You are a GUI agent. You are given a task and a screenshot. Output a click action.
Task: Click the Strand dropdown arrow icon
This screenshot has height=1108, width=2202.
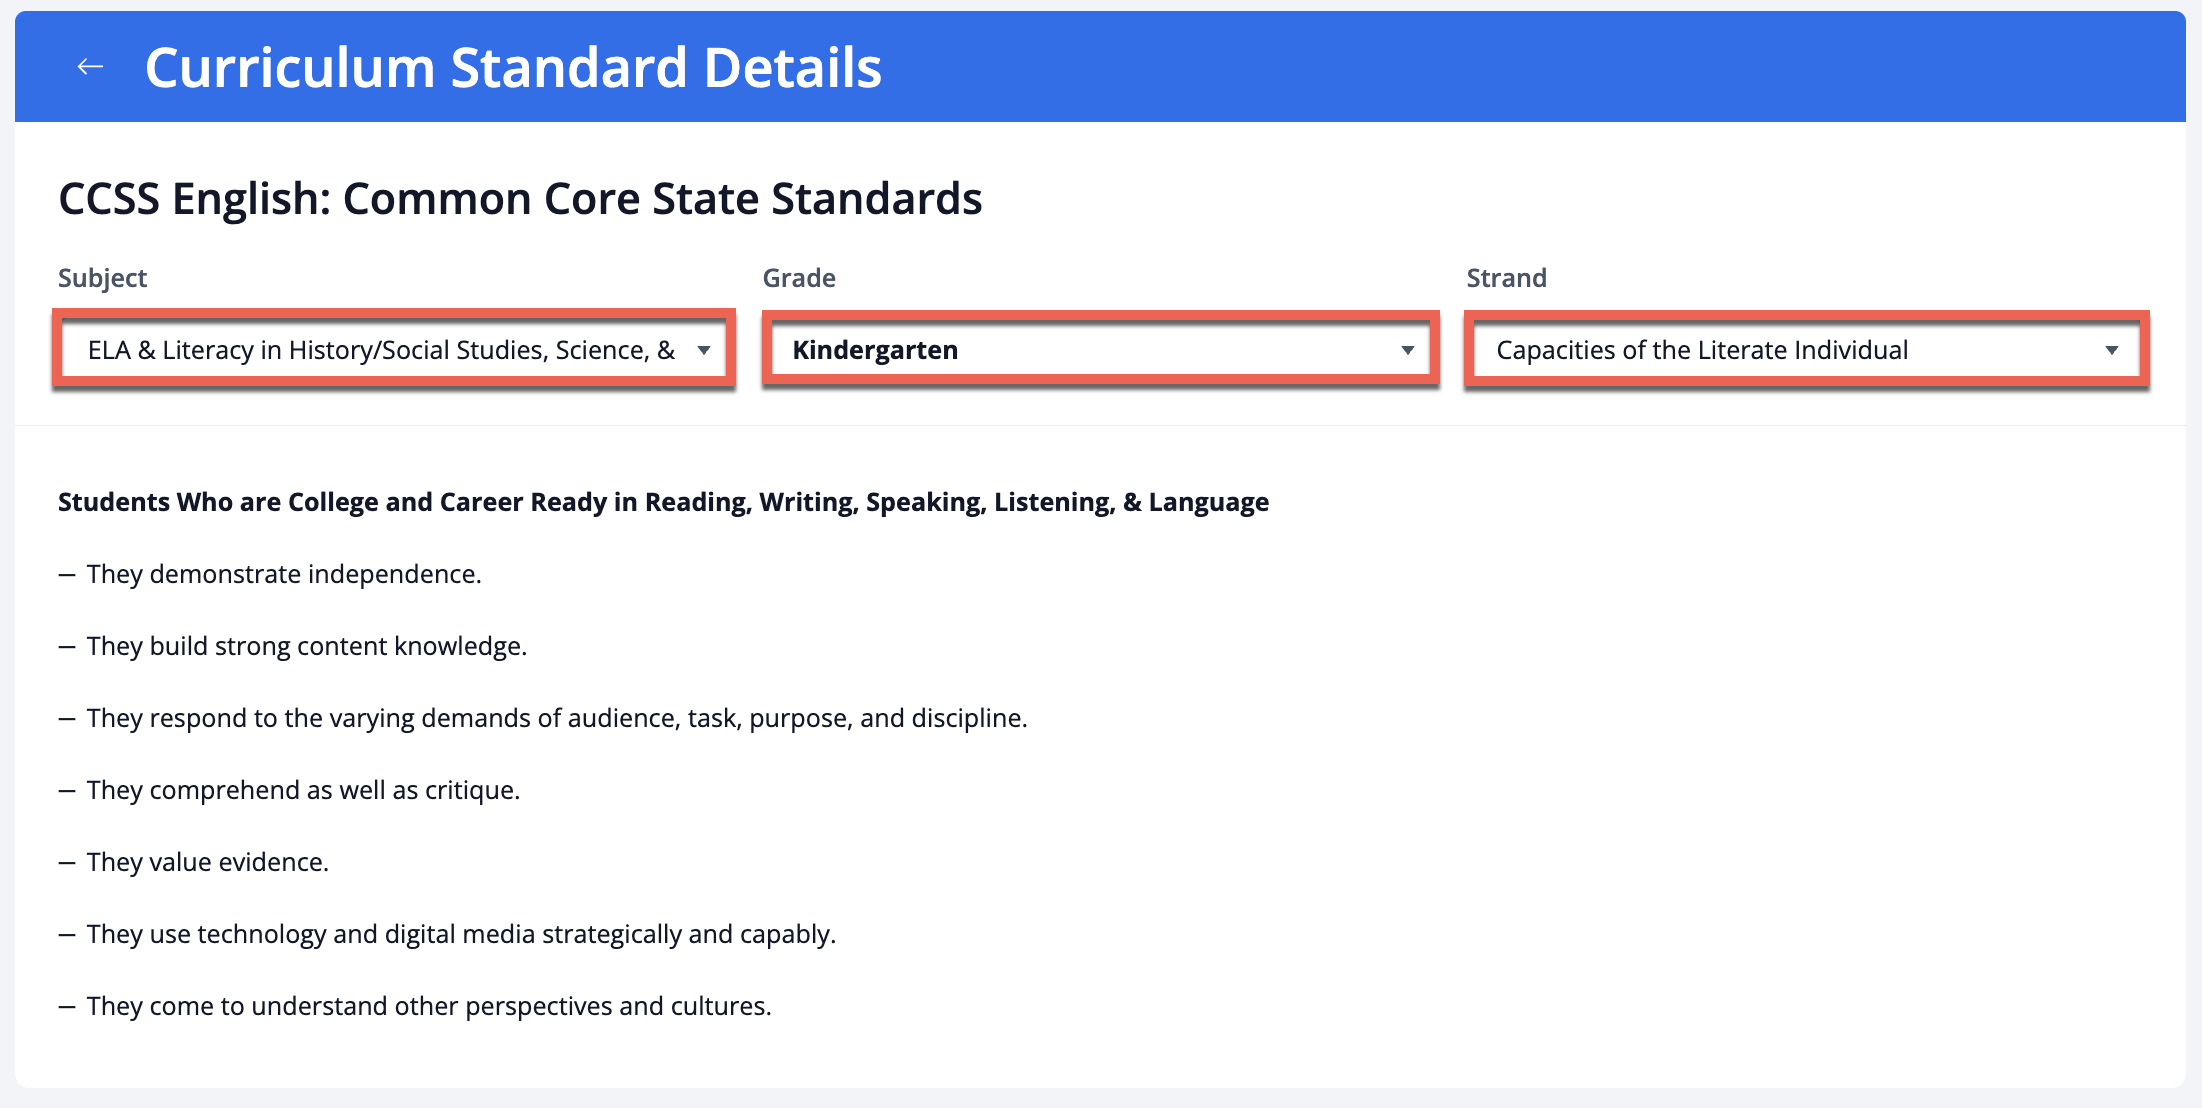coord(2112,350)
